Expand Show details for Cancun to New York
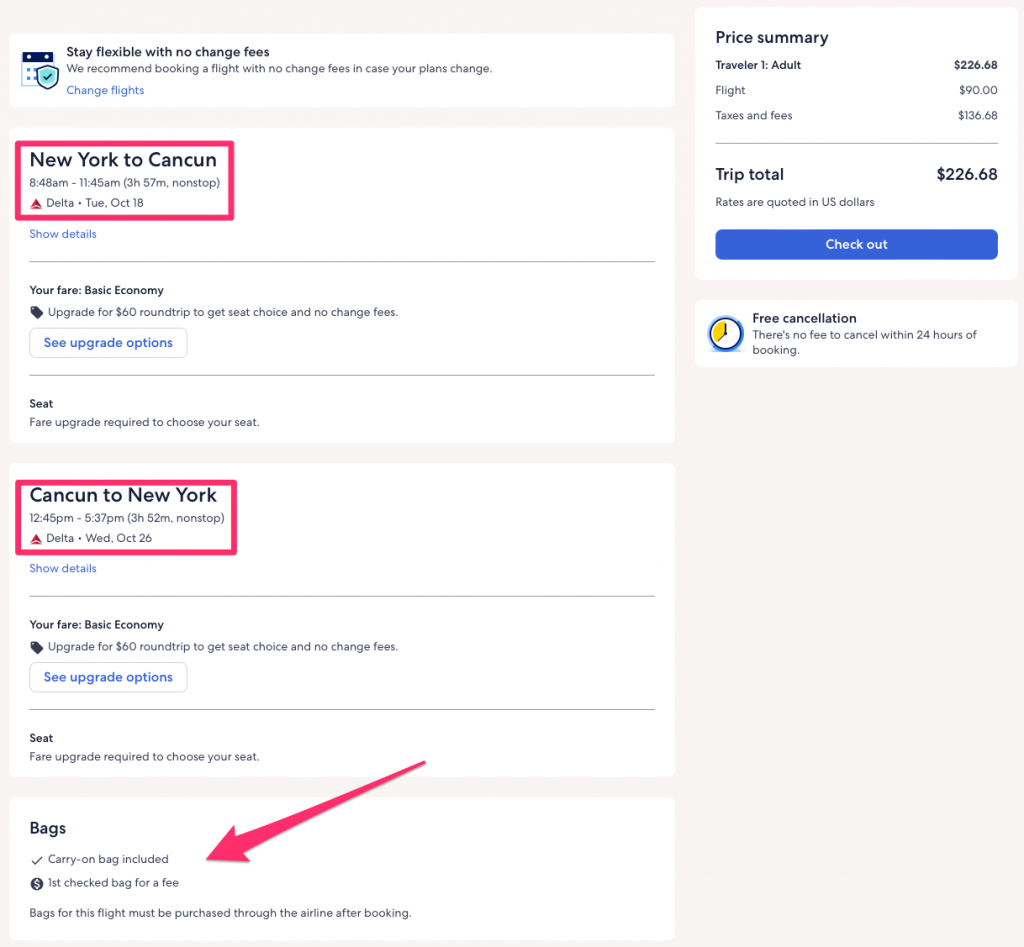This screenshot has height=947, width=1024. (x=63, y=568)
